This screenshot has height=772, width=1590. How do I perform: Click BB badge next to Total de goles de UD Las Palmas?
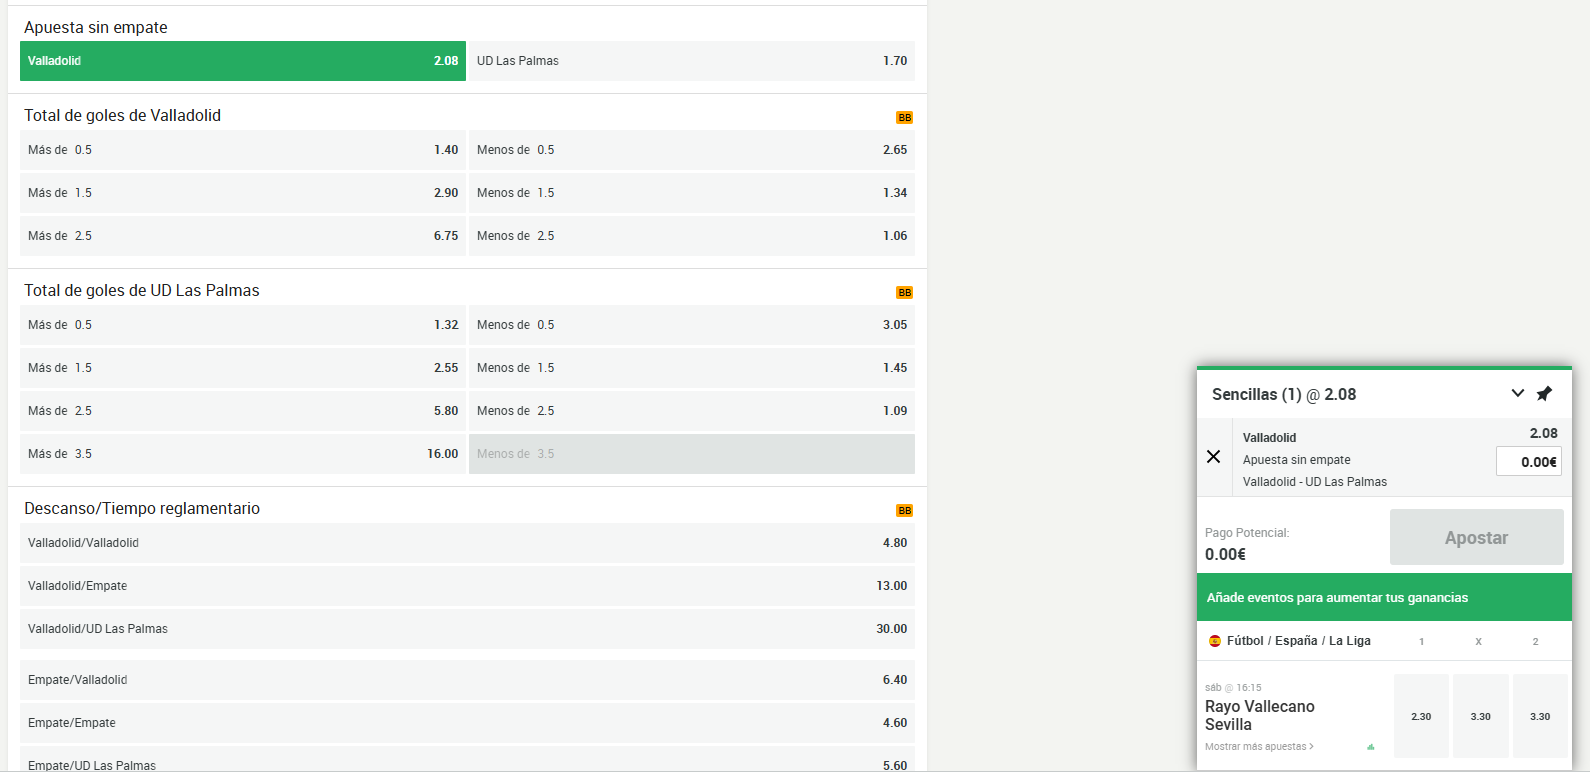(904, 293)
